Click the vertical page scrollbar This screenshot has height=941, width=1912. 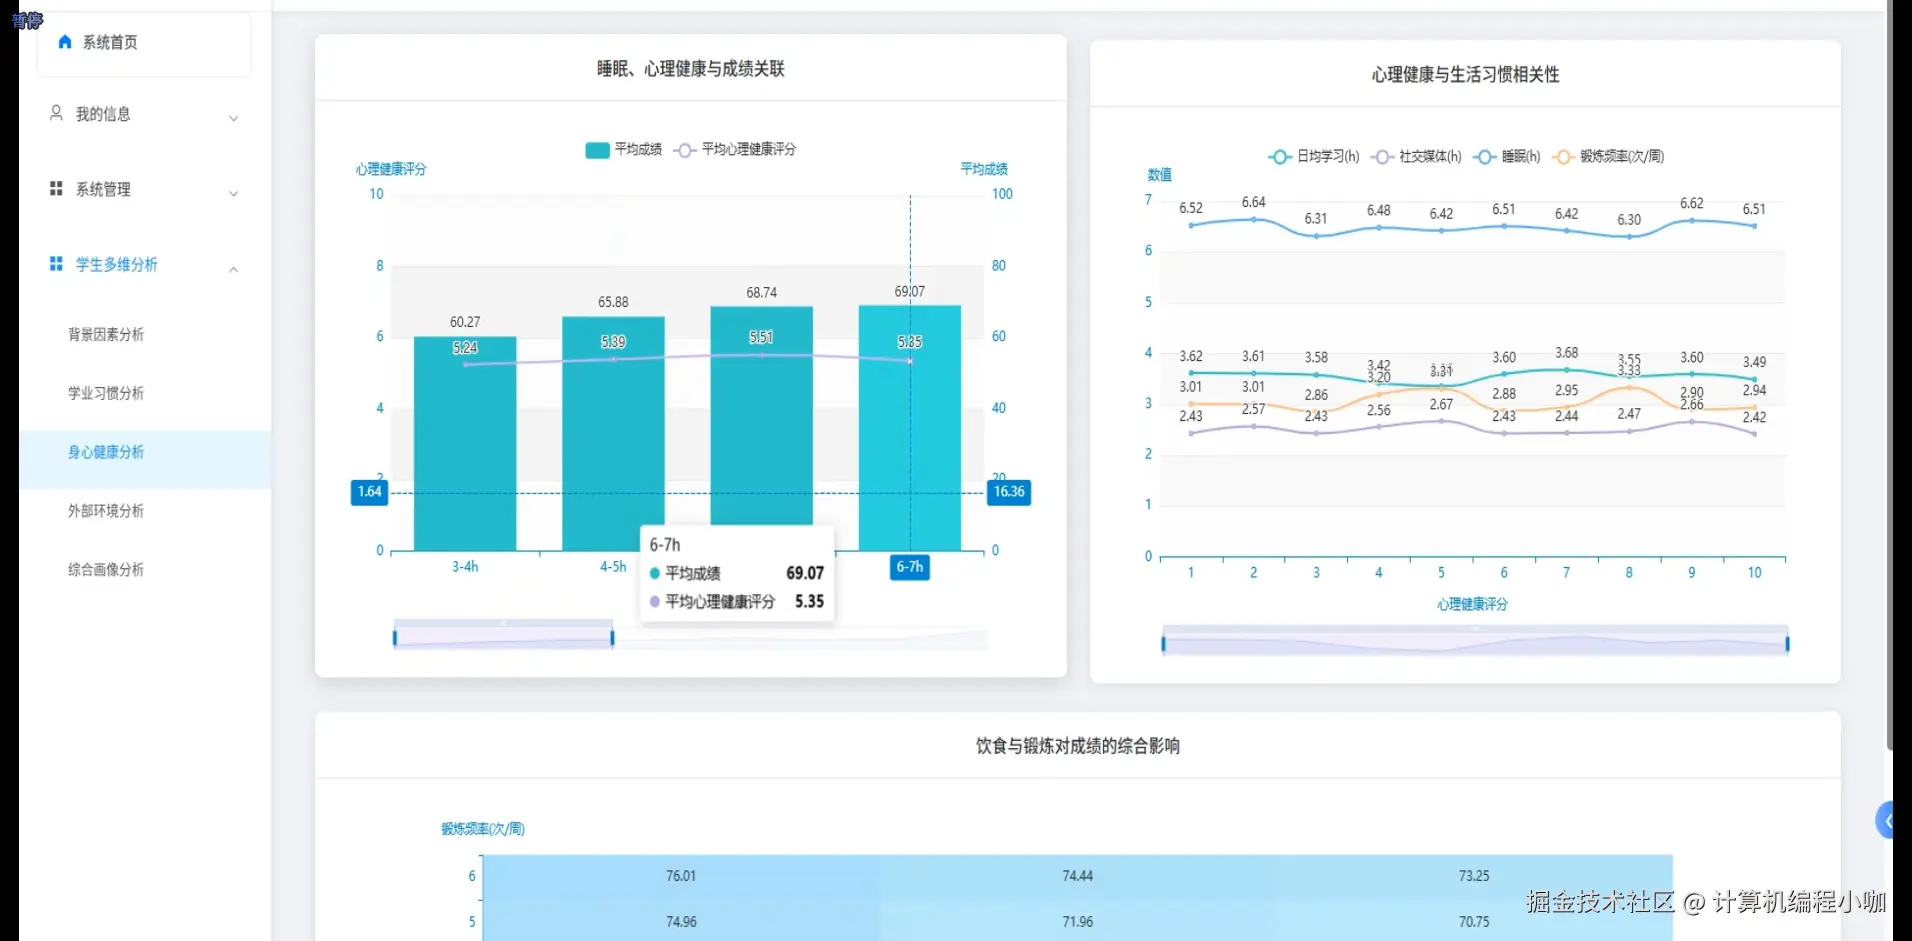(1889, 375)
